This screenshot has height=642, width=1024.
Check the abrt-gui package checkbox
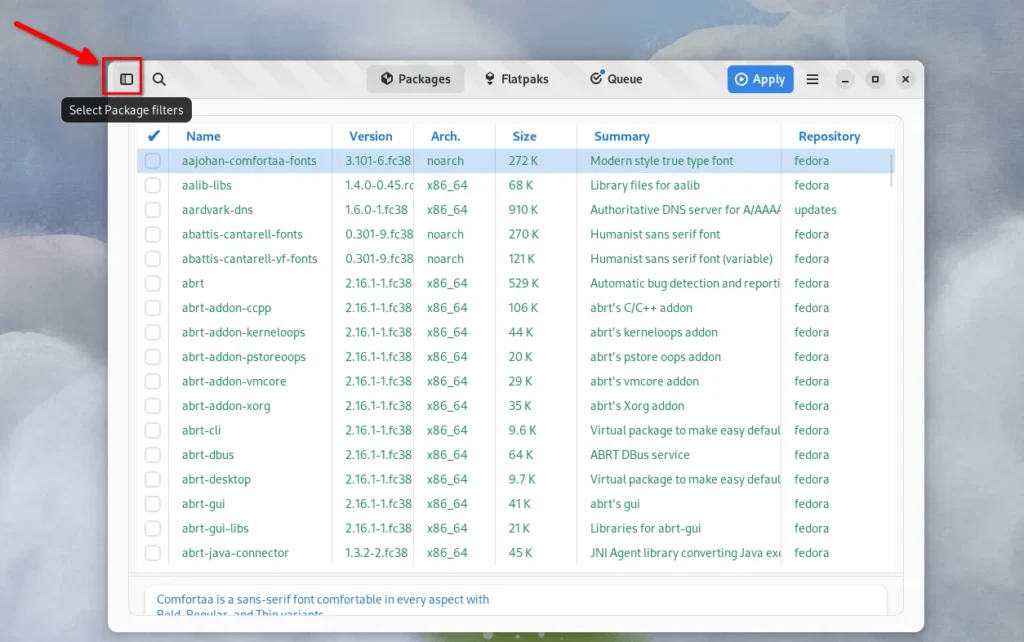153,504
